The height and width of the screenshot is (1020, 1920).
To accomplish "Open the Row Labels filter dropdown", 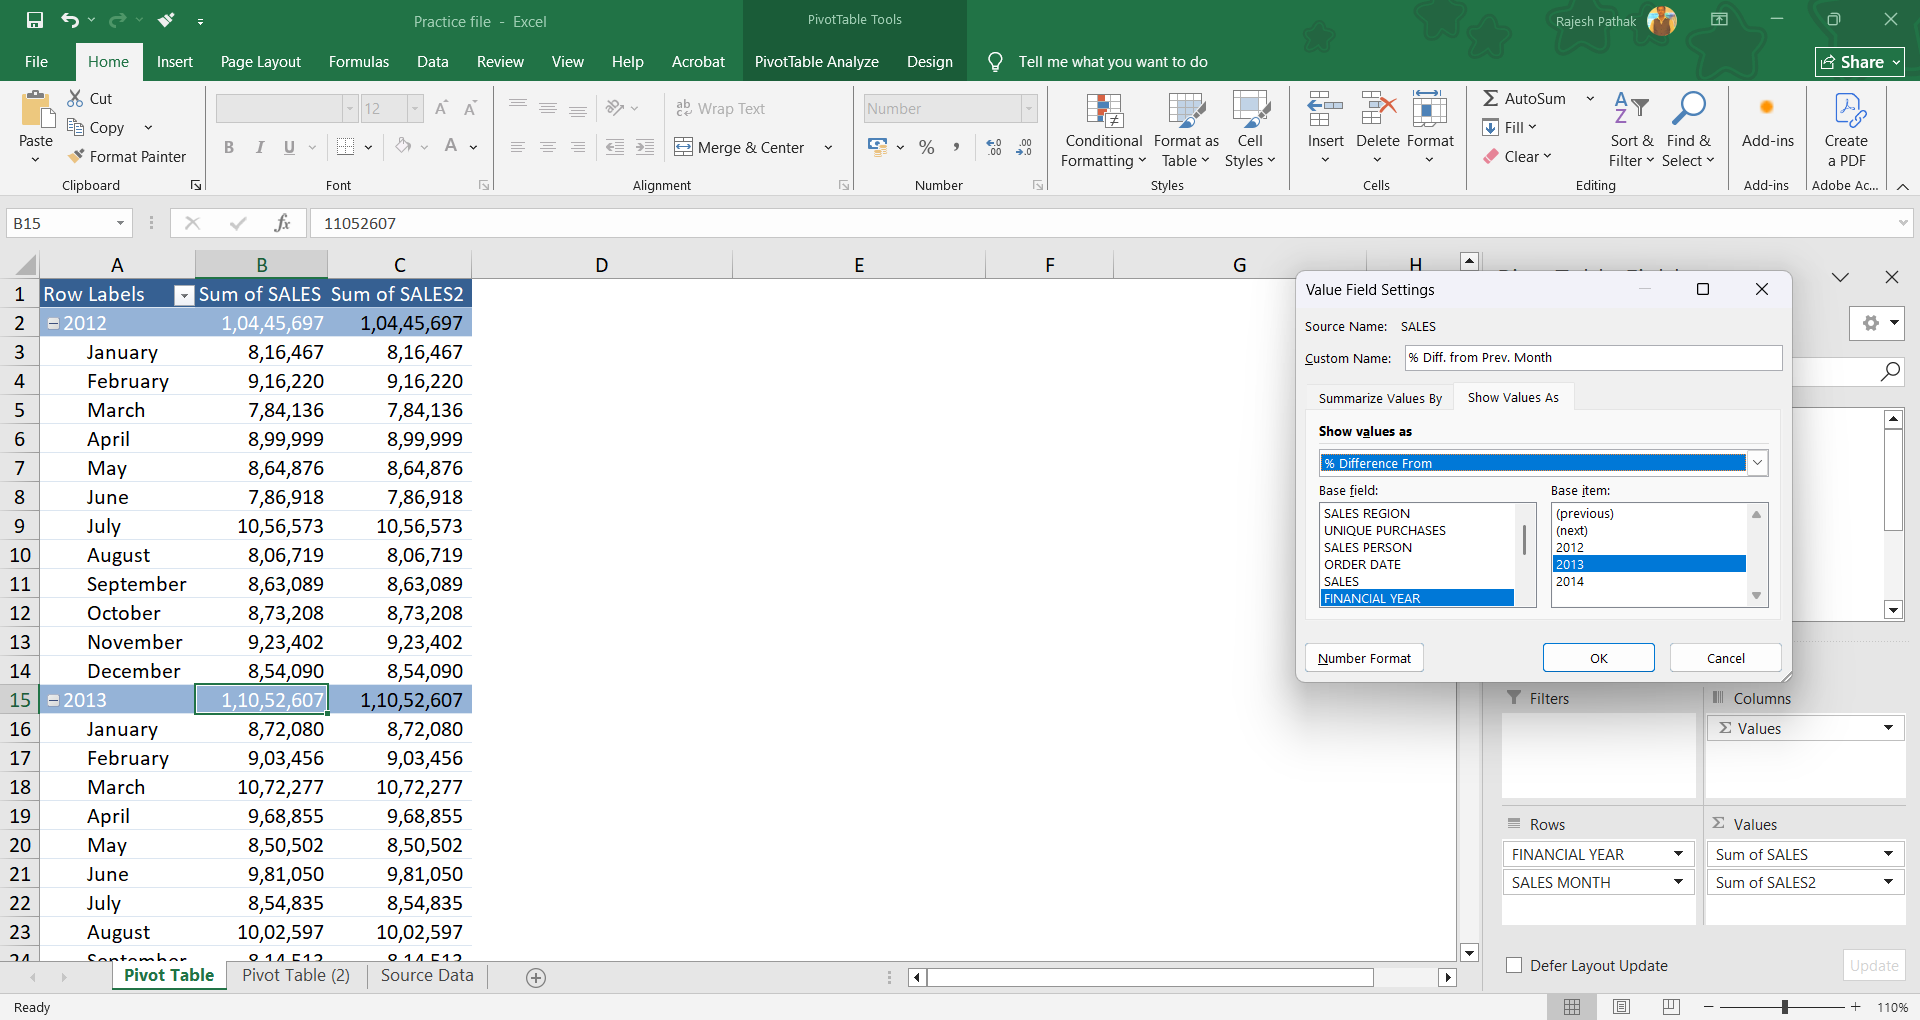I will 183,295.
